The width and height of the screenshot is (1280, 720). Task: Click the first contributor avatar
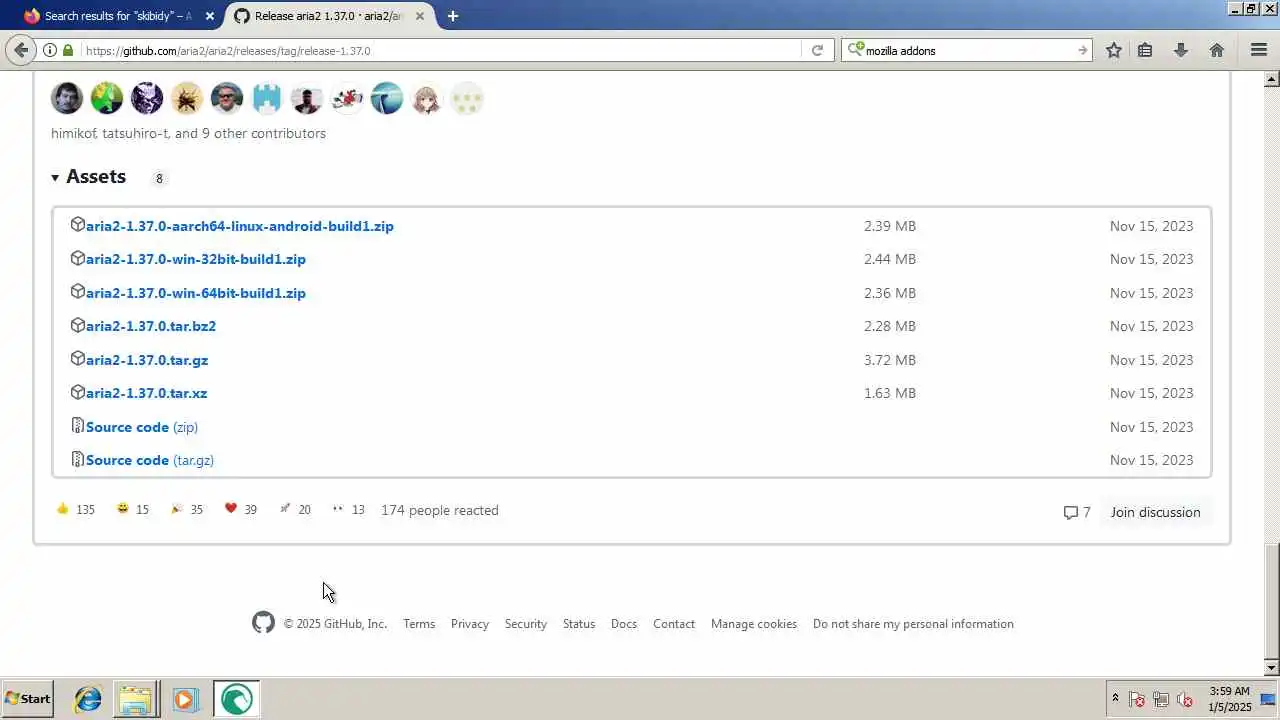click(67, 98)
